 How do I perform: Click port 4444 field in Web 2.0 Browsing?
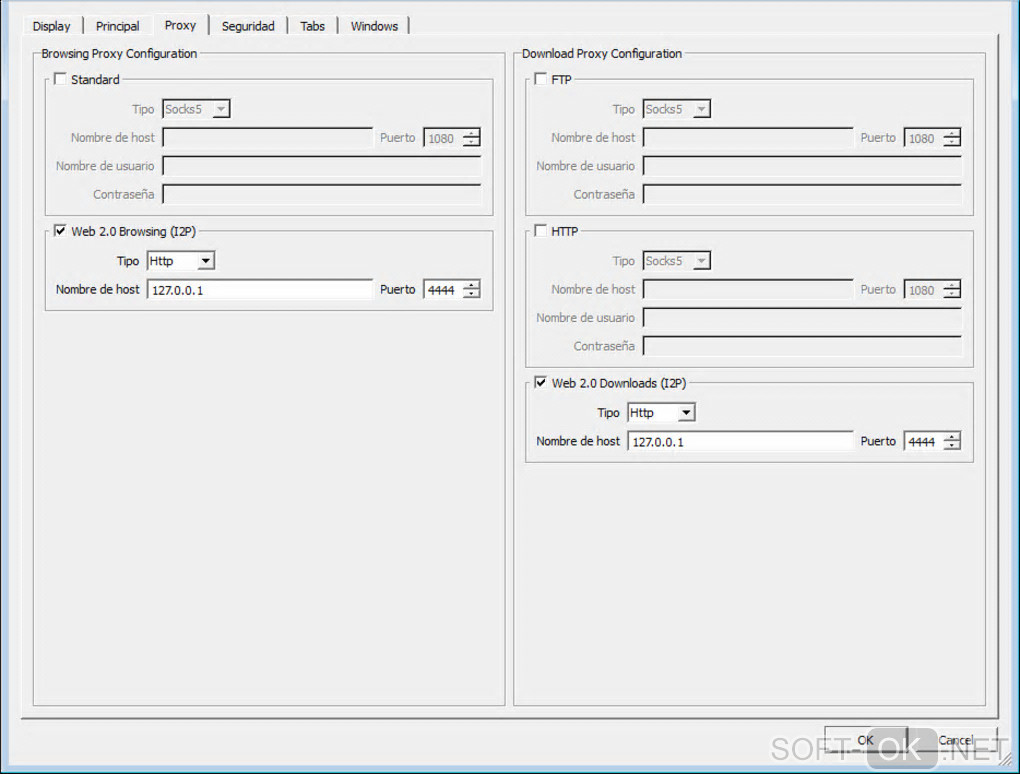[443, 289]
